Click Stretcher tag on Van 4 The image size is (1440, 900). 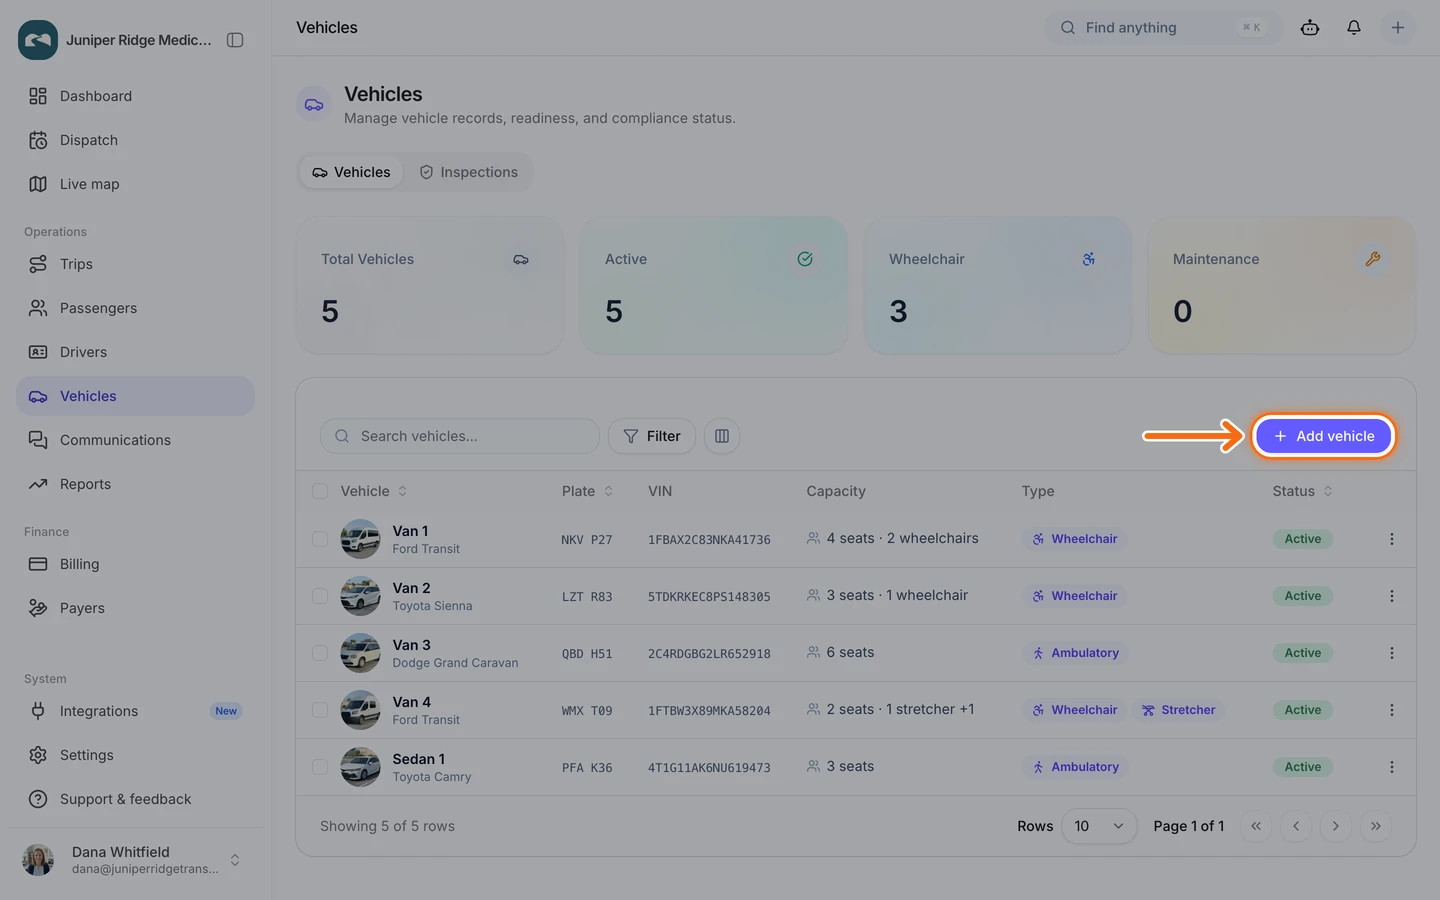click(x=1179, y=710)
